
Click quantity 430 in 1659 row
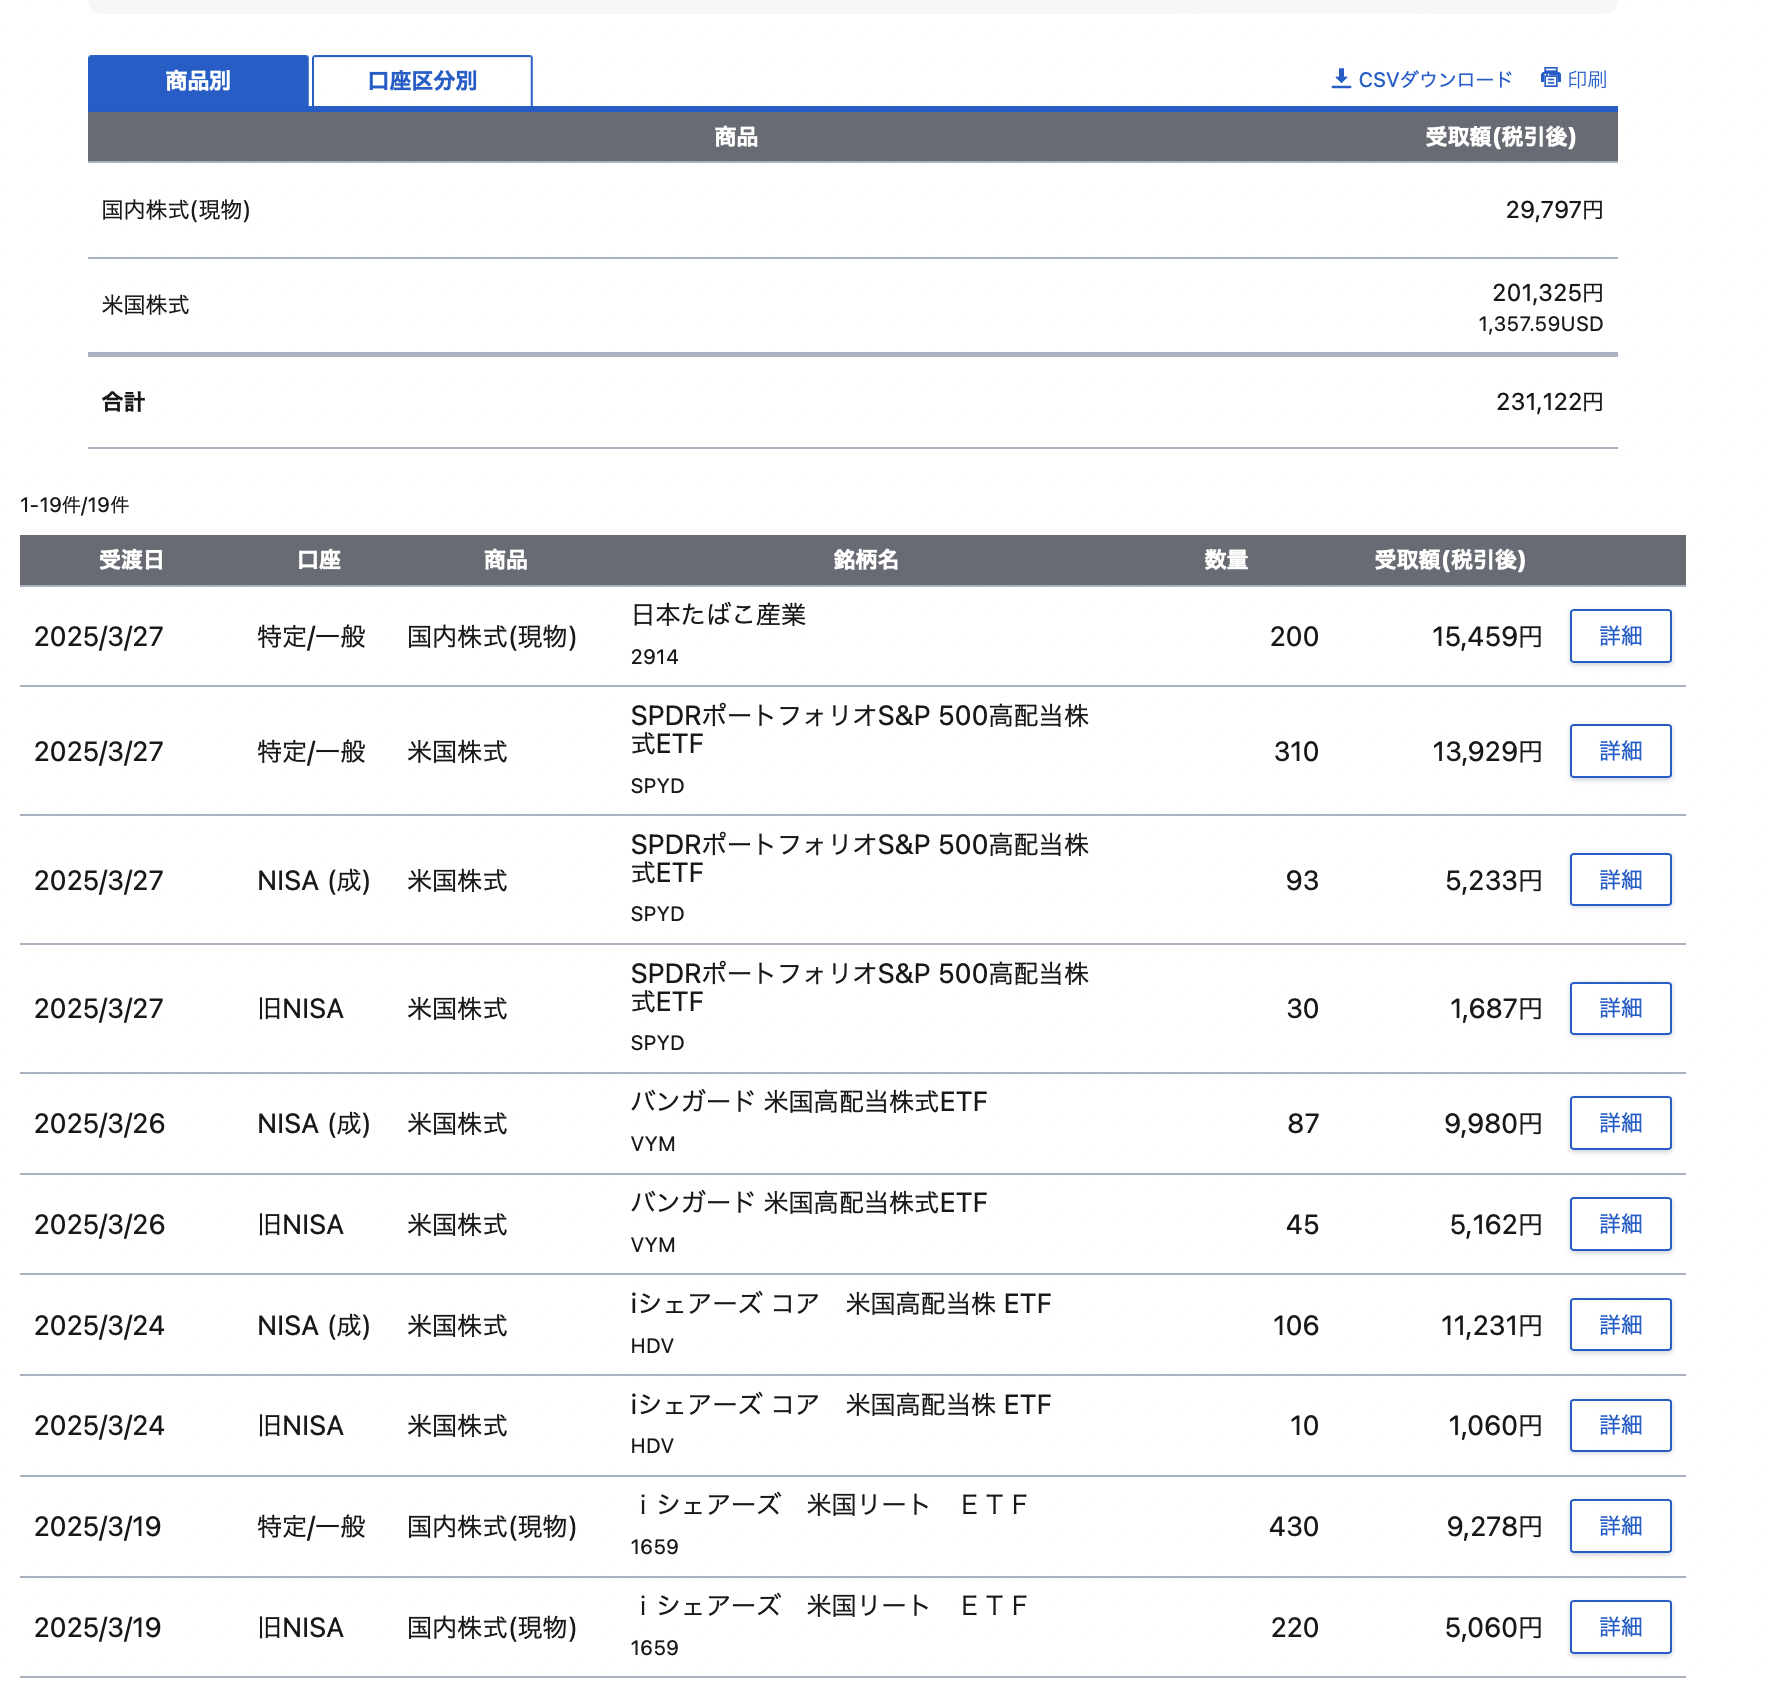point(1294,1526)
